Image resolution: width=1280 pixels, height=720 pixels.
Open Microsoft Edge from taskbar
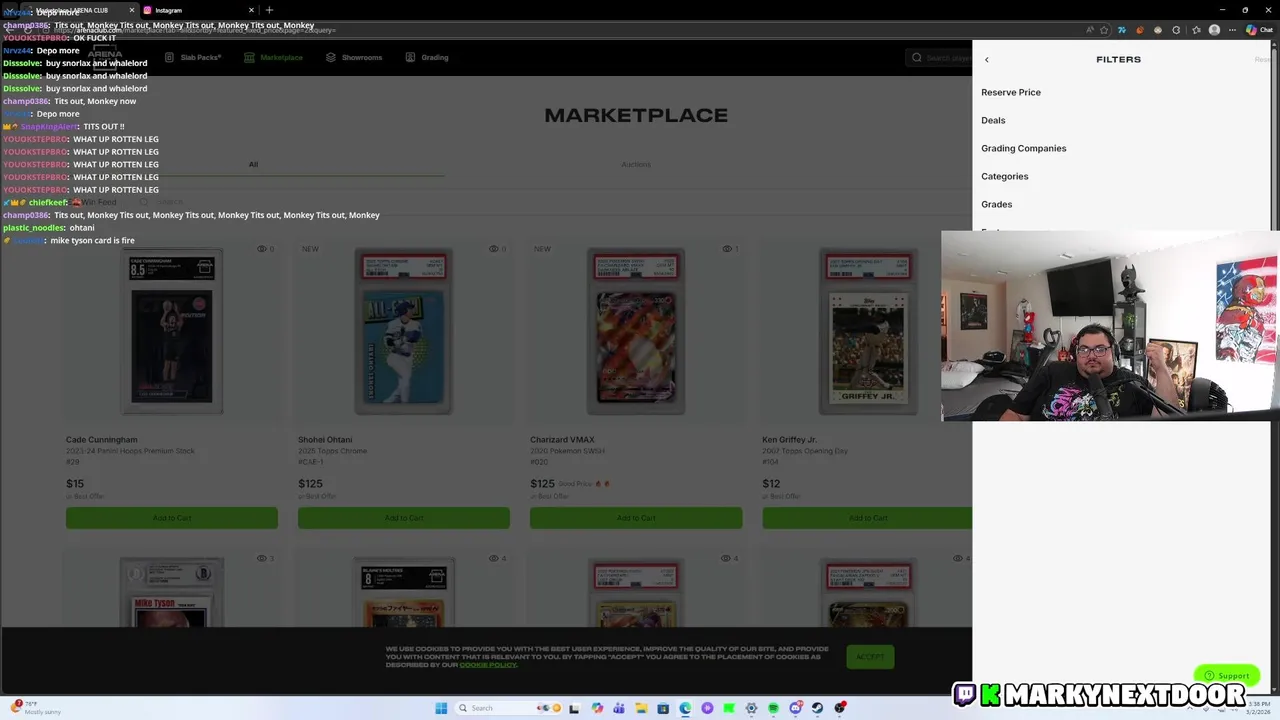pos(685,708)
